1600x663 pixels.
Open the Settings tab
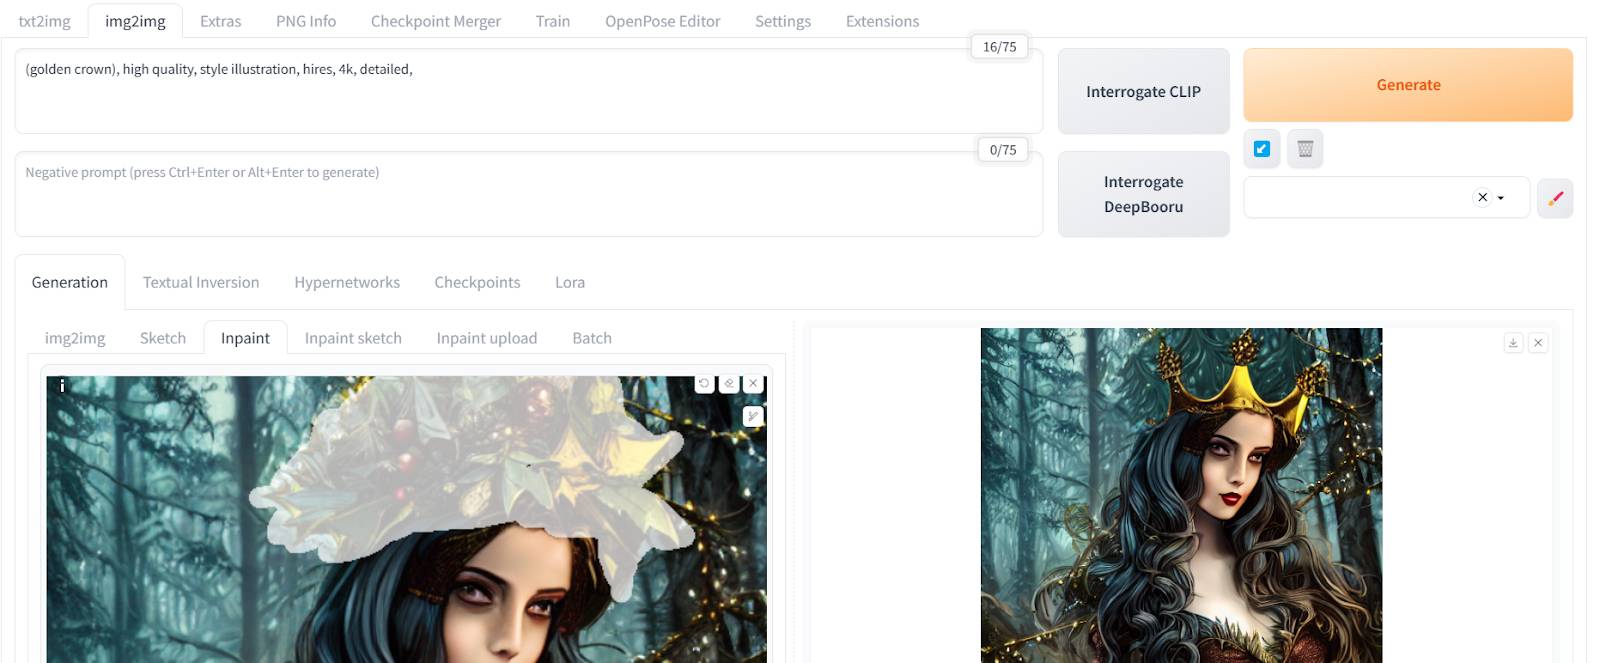783,21
